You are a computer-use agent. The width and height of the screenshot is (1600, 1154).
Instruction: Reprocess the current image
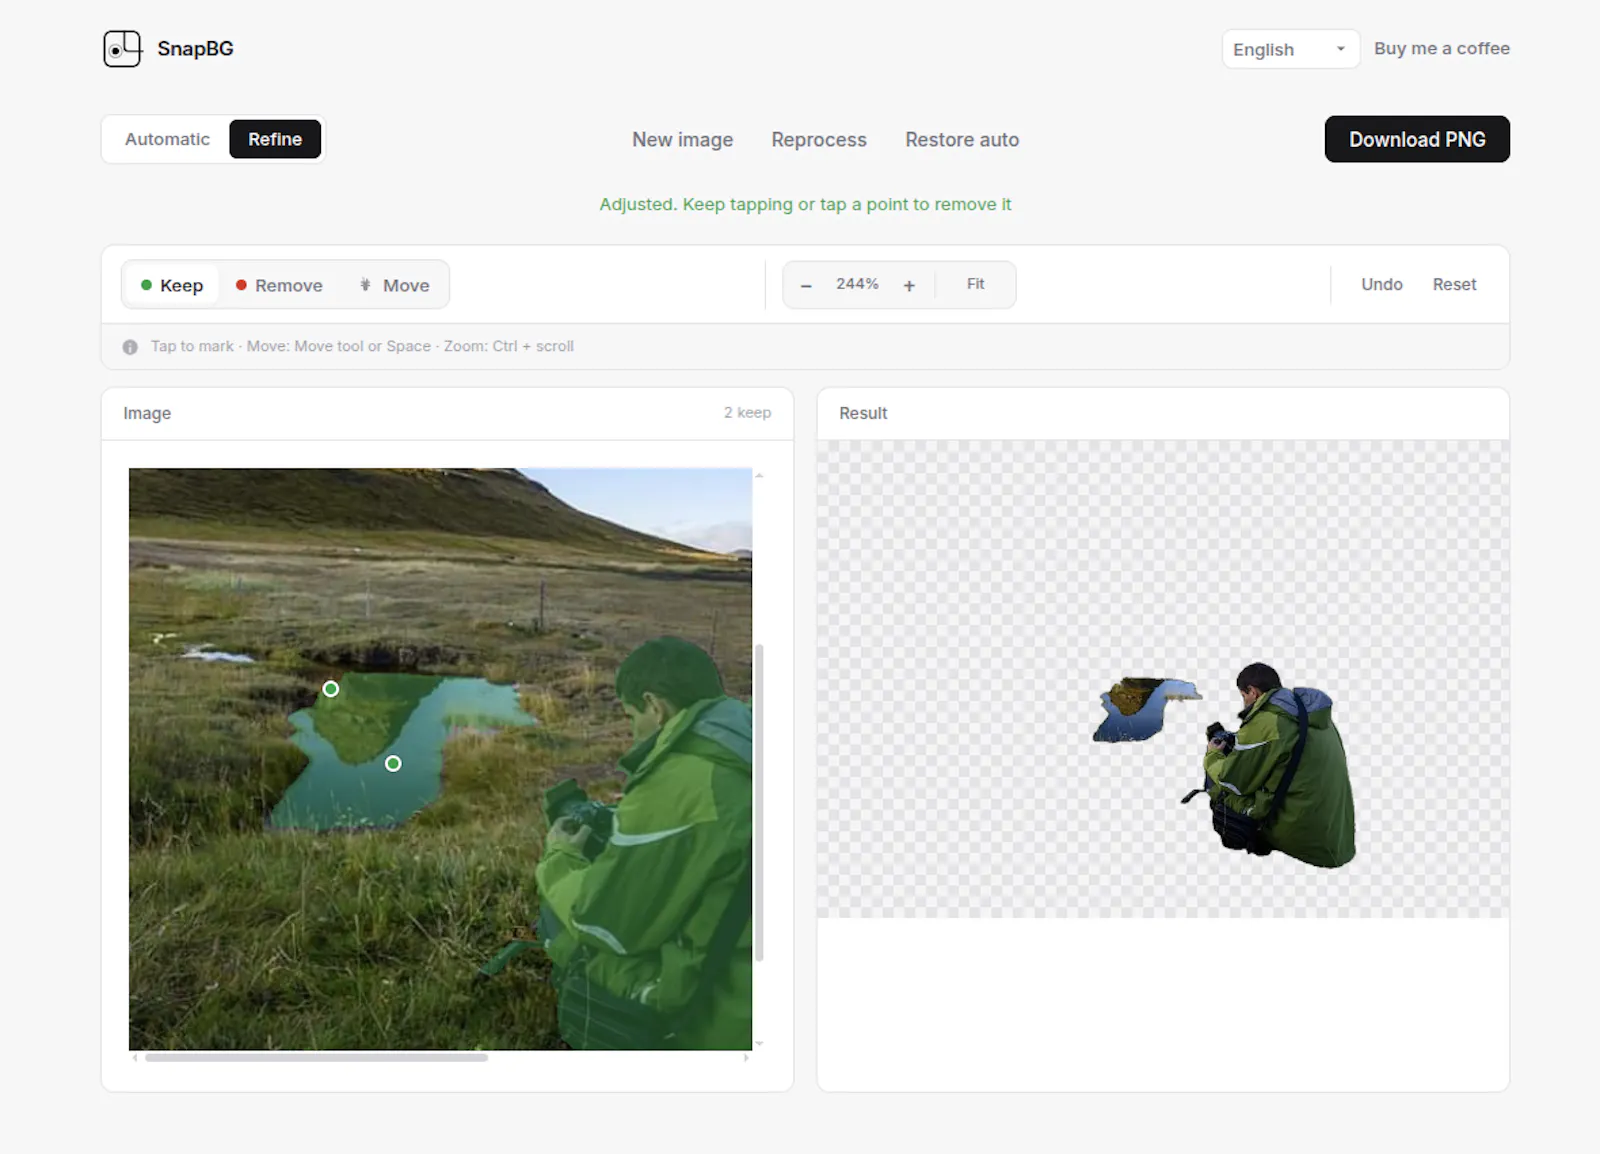818,140
